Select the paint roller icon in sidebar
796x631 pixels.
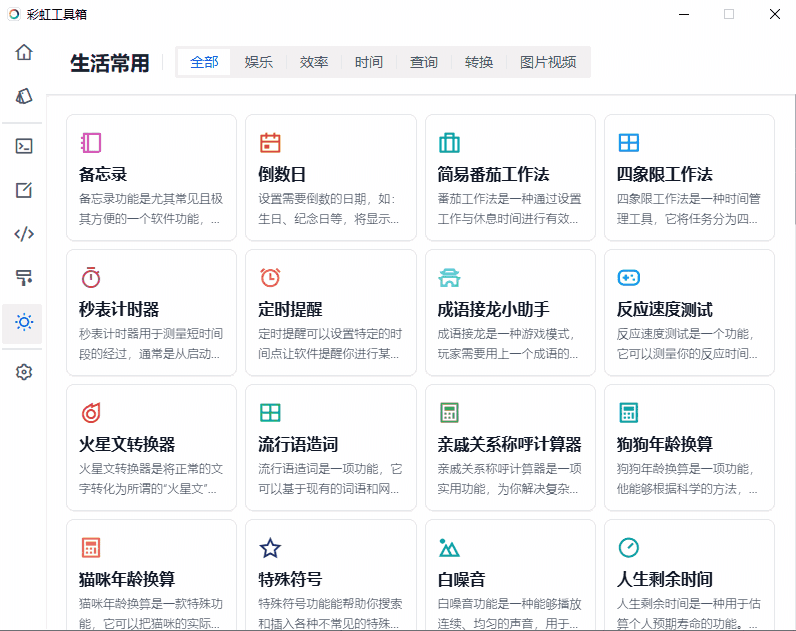coord(24,277)
